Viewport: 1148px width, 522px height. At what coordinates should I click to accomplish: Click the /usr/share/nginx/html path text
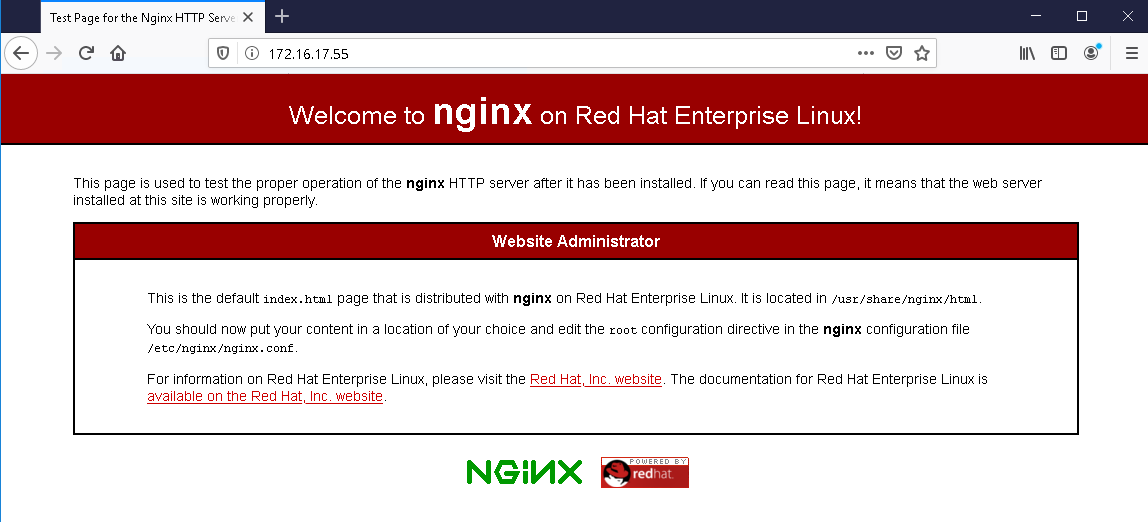coord(905,299)
